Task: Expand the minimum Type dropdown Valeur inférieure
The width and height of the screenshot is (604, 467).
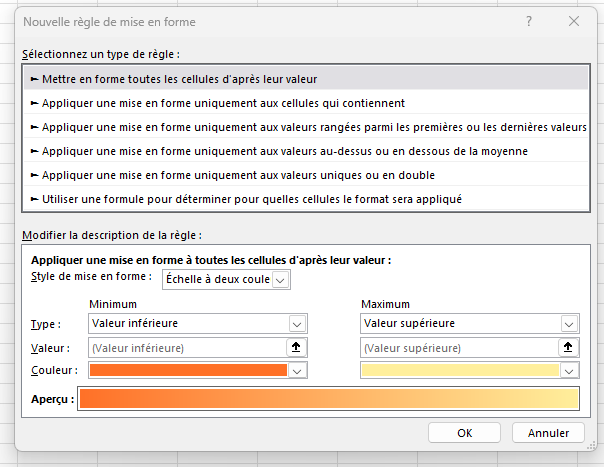Action: click(297, 324)
